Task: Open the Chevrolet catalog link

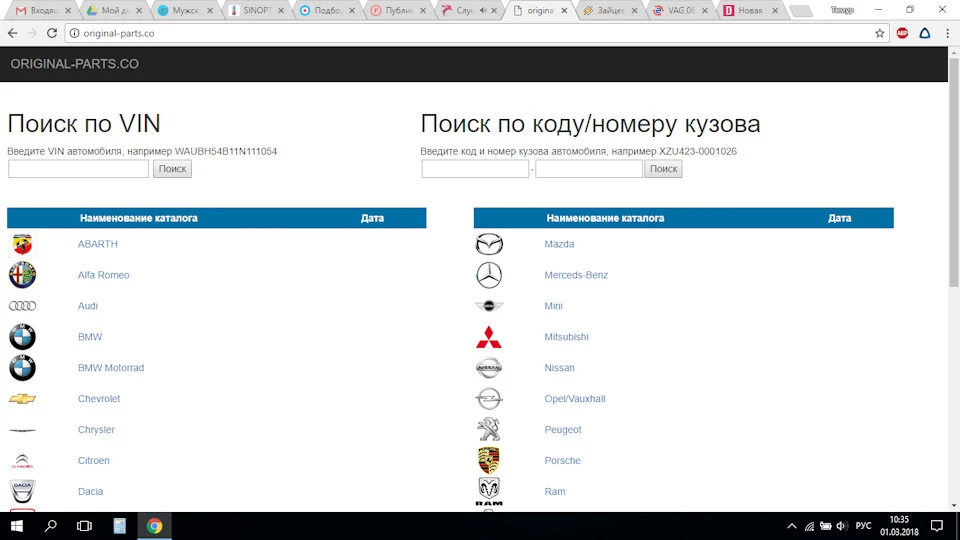Action: click(99, 399)
